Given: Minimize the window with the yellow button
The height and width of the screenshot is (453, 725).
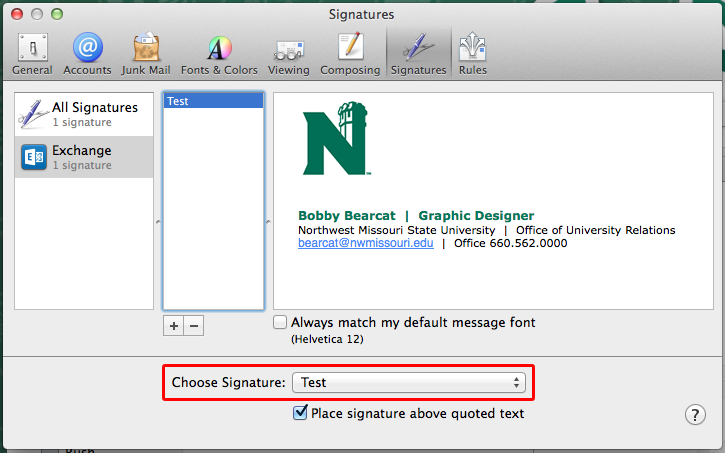Looking at the screenshot, I should pyautogui.click(x=37, y=14).
